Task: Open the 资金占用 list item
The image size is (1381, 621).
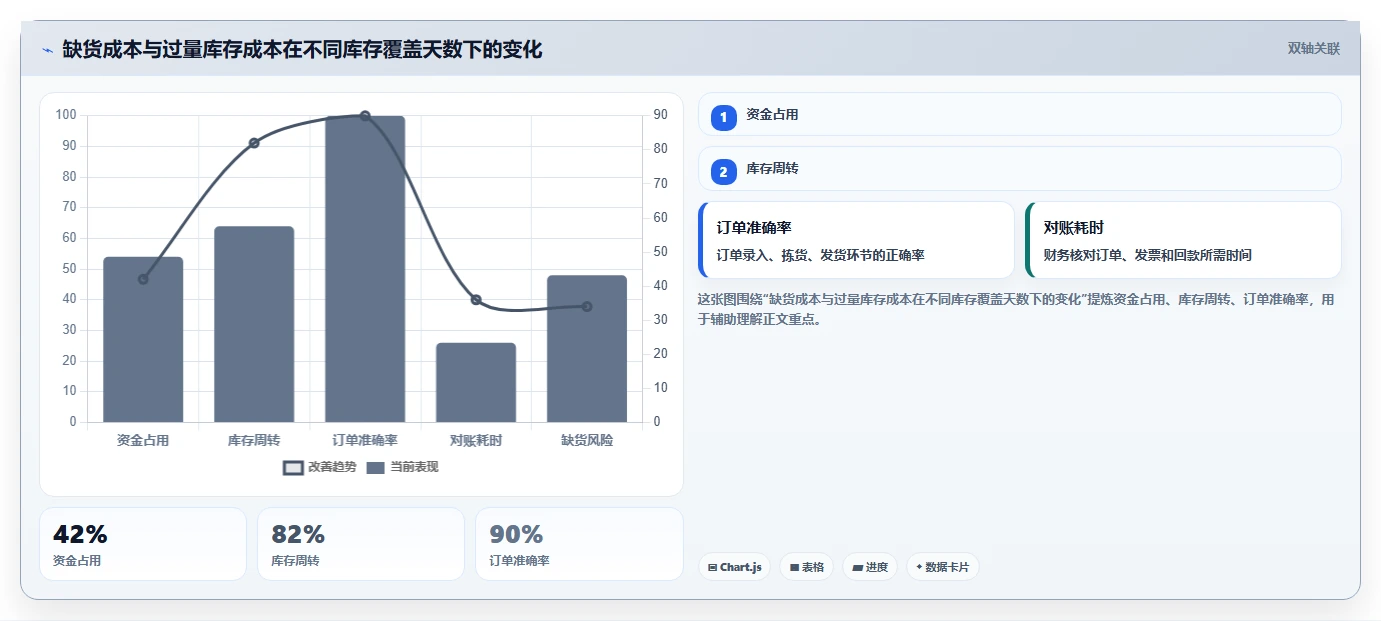Action: coord(1019,114)
